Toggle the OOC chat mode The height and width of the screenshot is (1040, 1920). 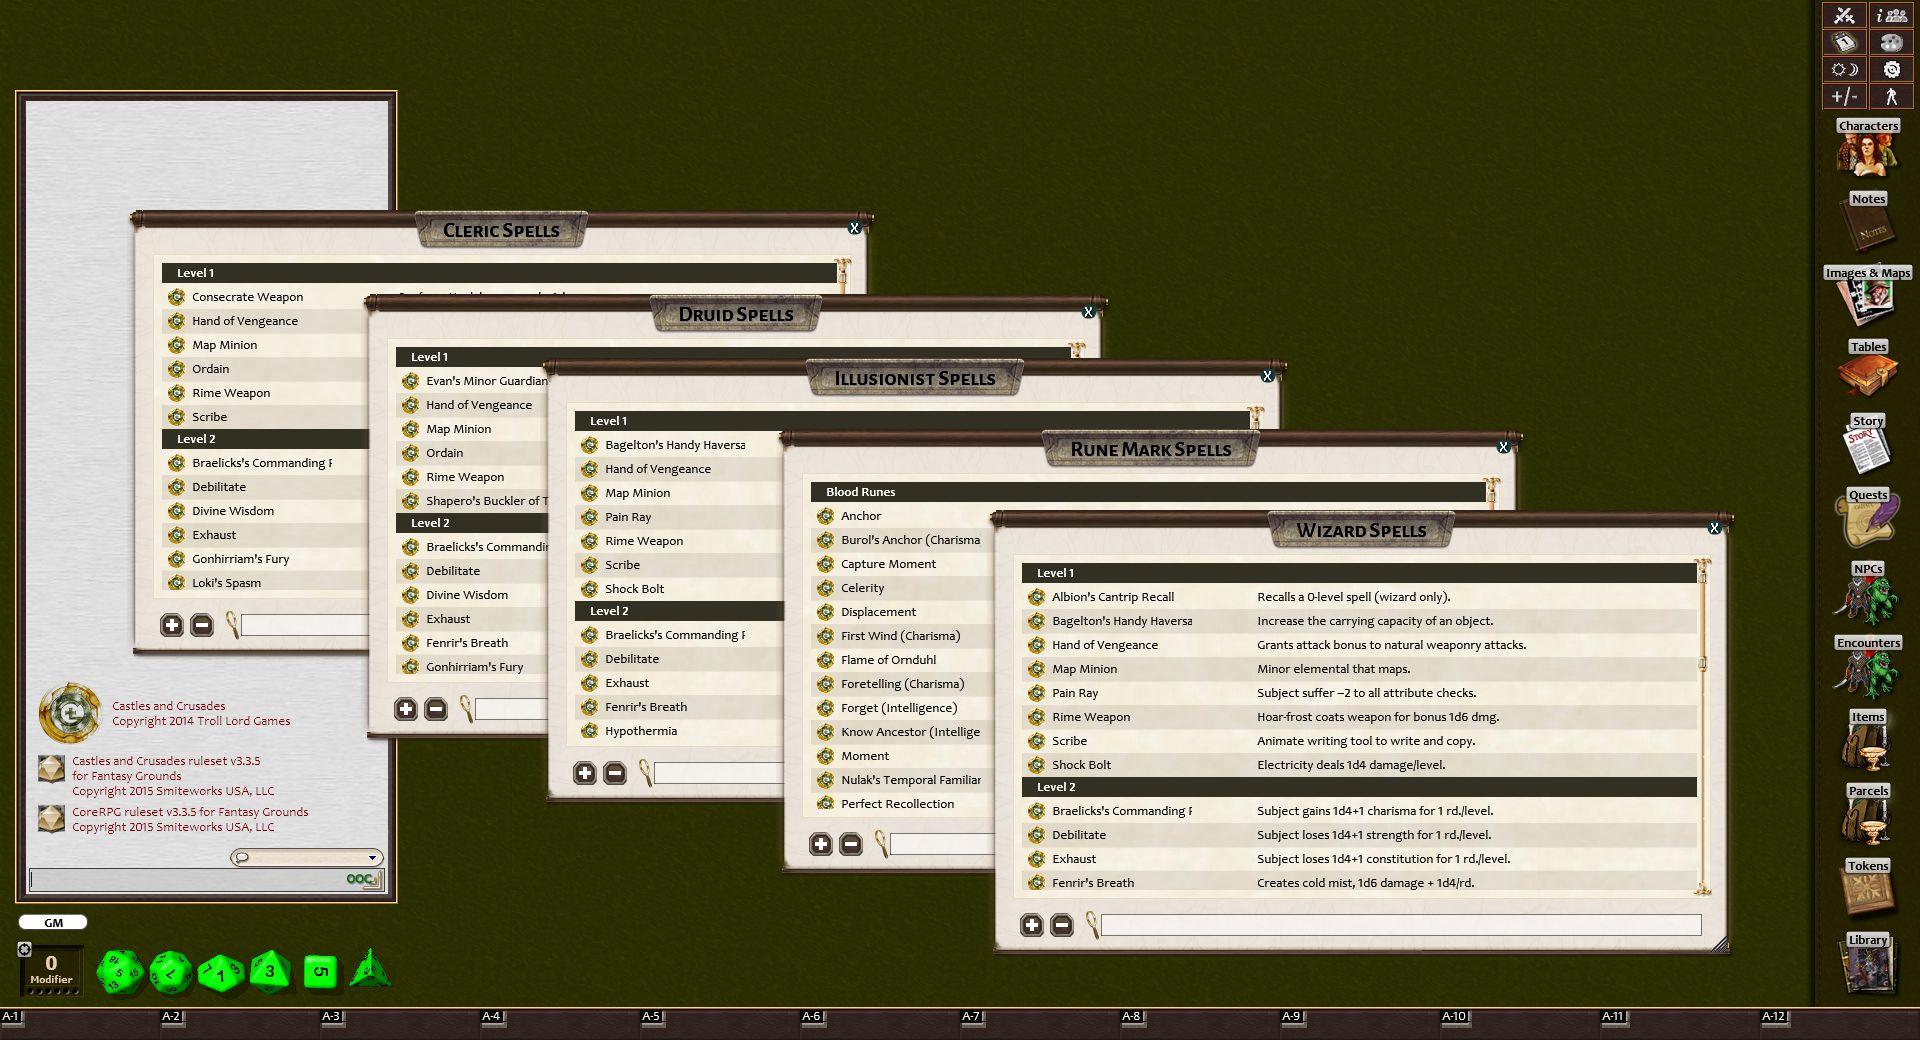click(x=362, y=881)
